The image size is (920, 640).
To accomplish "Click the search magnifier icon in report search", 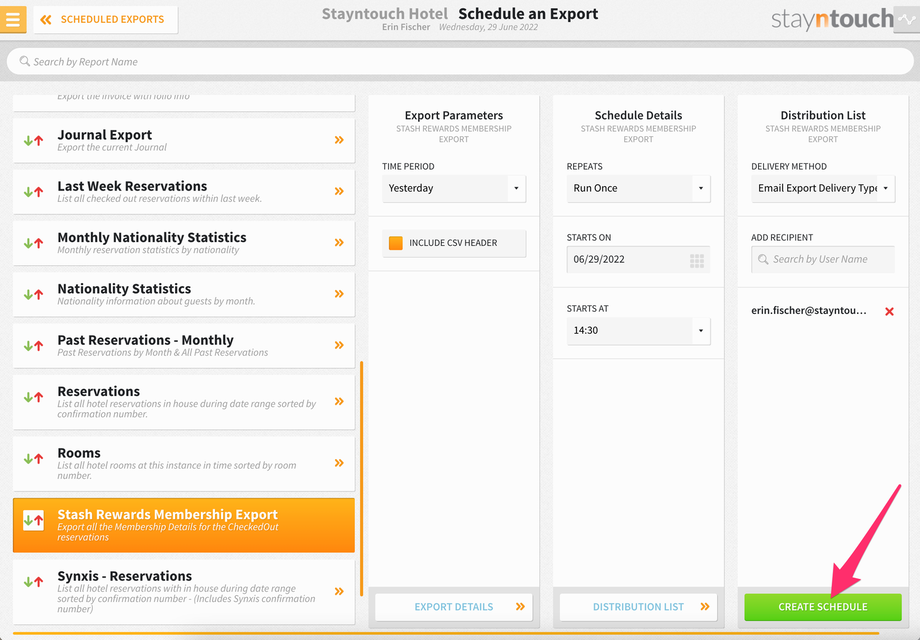I will click(x=25, y=61).
